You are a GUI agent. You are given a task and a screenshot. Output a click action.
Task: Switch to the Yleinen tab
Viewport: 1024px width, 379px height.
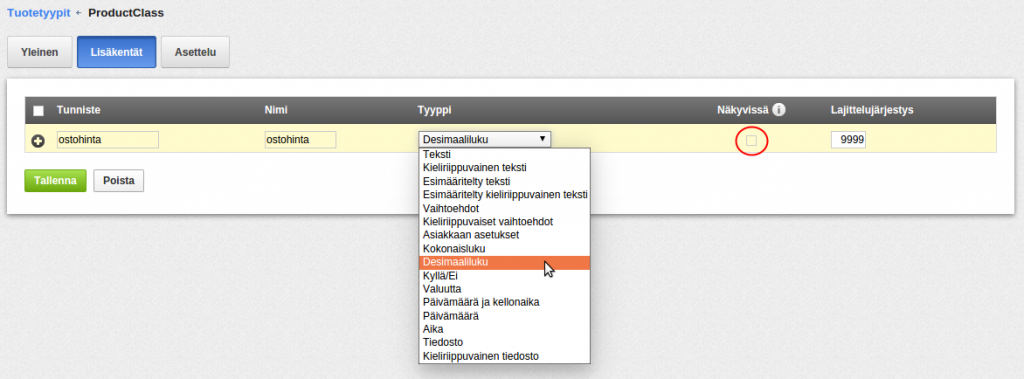point(39,52)
